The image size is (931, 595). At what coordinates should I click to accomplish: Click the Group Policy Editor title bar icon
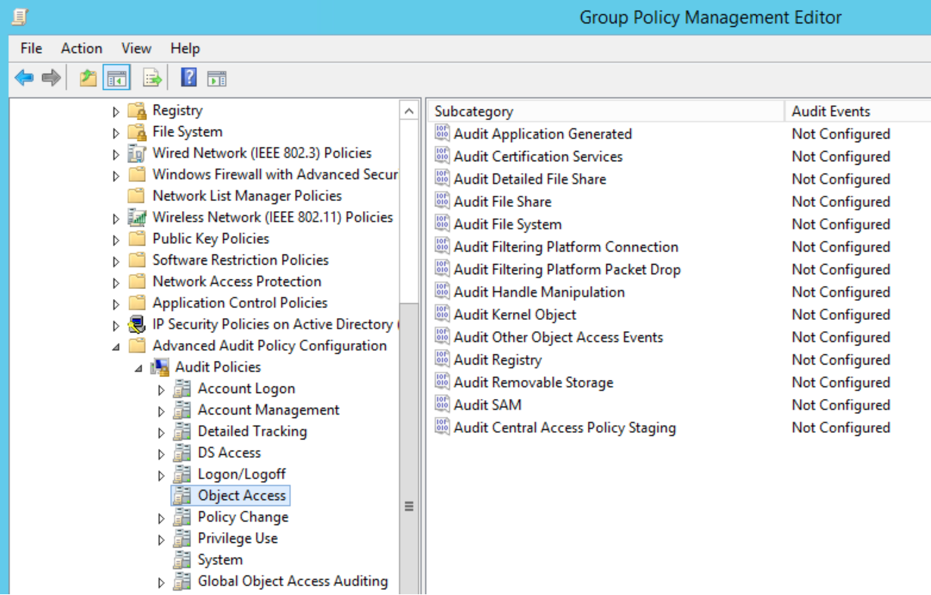click(x=20, y=17)
